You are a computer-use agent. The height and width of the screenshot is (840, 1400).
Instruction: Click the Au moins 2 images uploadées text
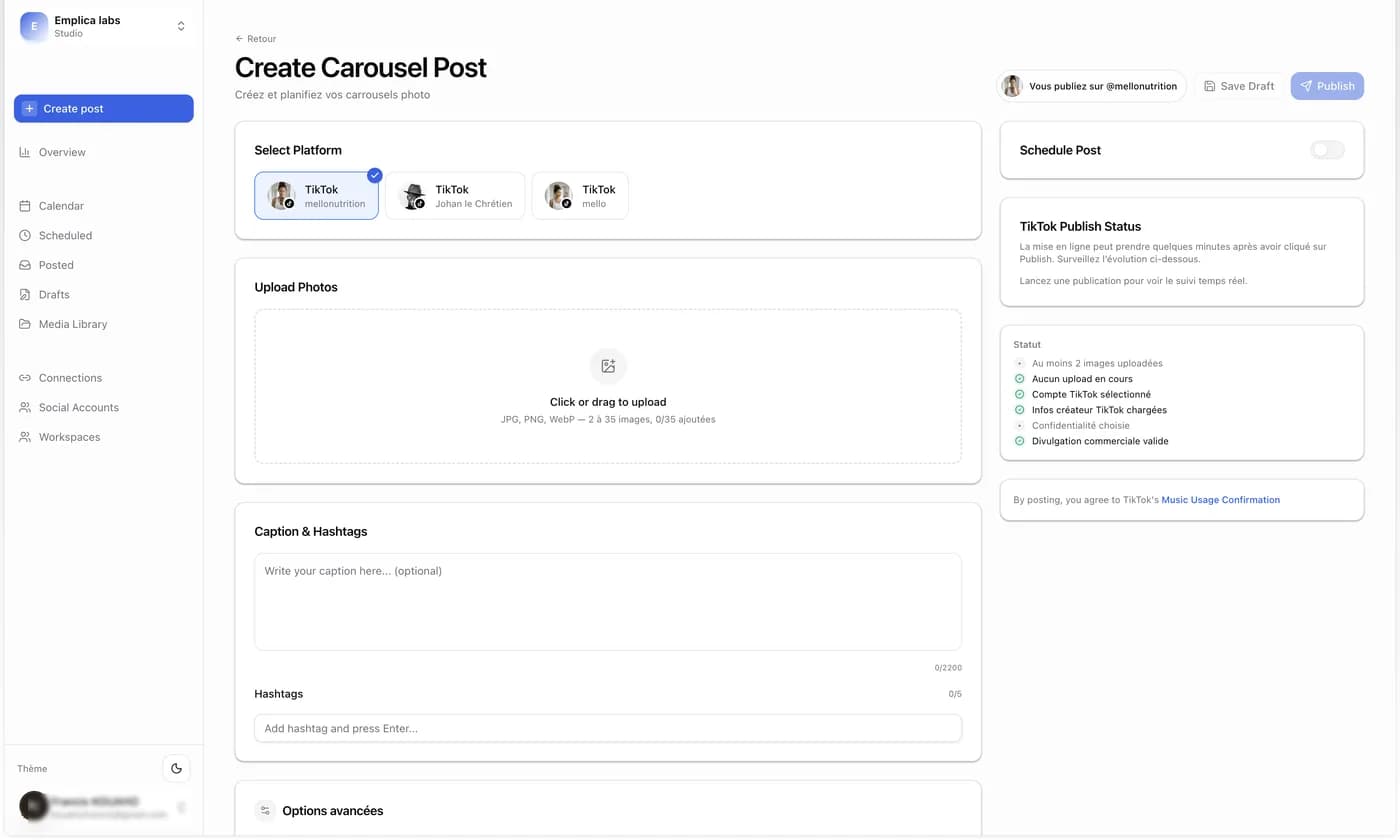click(x=1097, y=363)
